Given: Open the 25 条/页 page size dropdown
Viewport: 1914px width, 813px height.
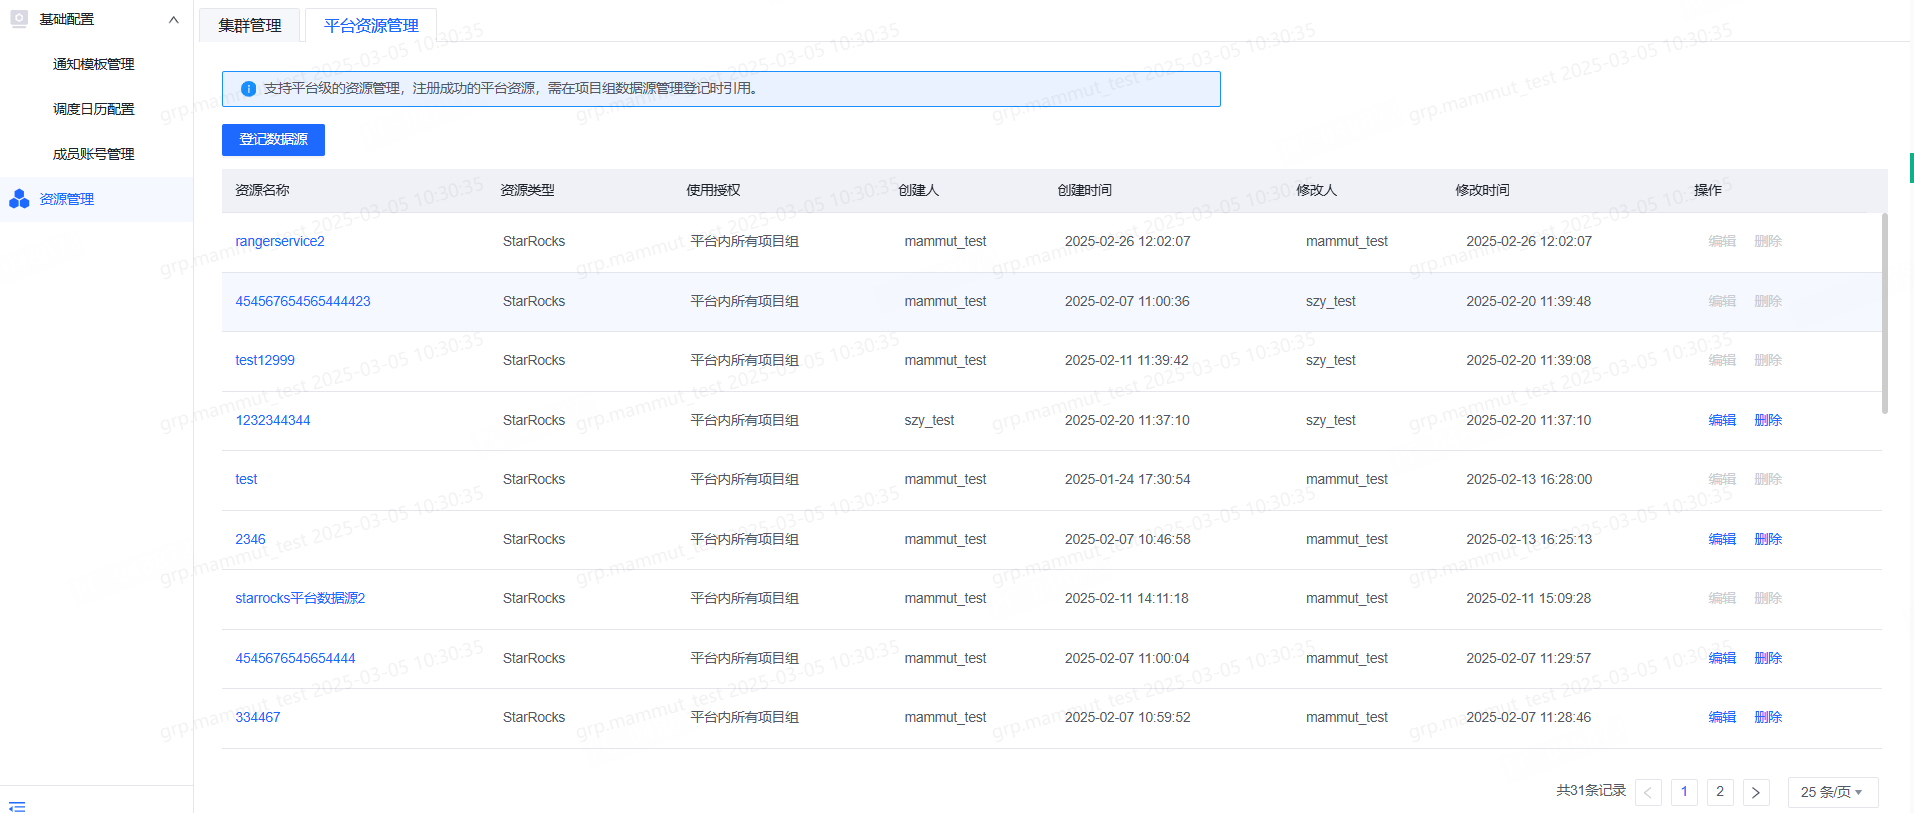Looking at the screenshot, I should (x=1833, y=792).
